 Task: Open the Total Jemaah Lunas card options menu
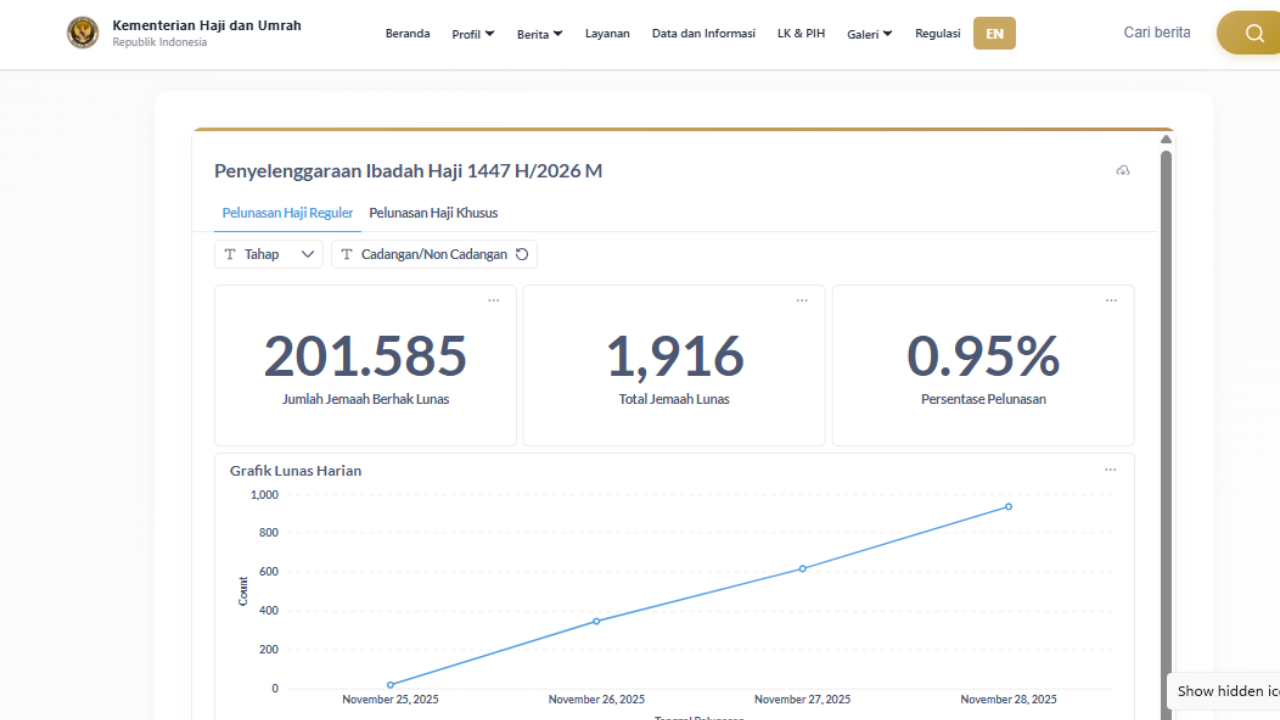click(x=802, y=299)
